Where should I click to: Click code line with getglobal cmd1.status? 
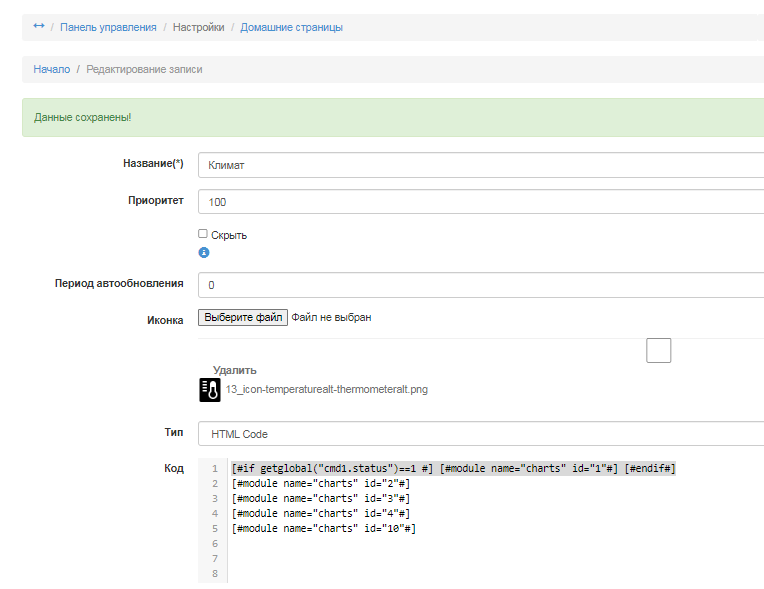[453, 469]
